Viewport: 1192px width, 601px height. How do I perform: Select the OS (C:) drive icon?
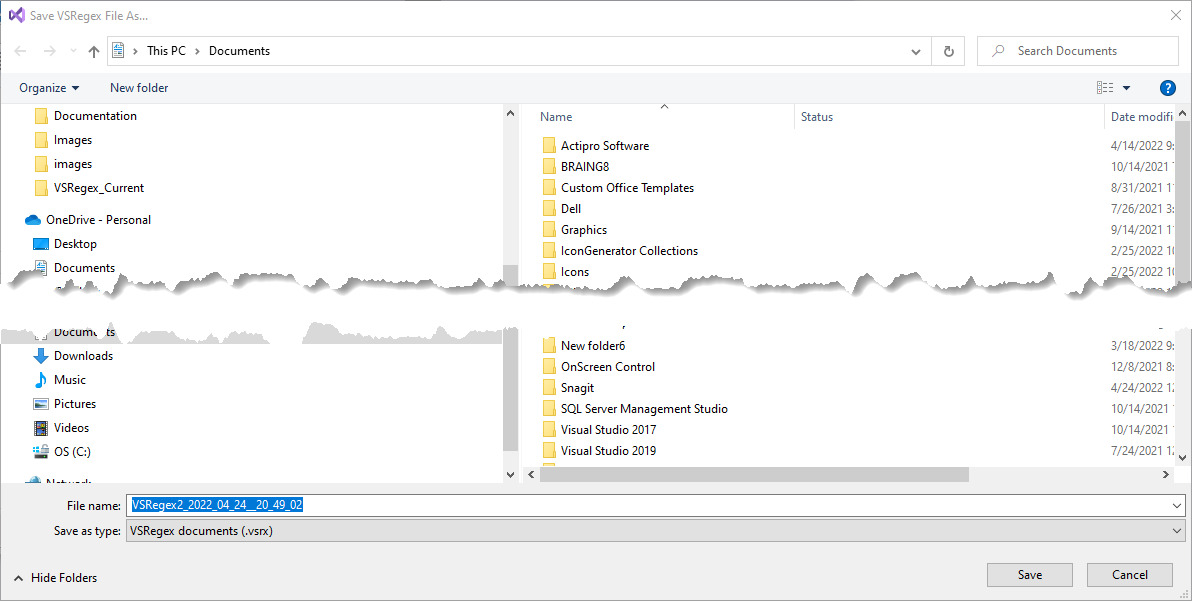[41, 452]
